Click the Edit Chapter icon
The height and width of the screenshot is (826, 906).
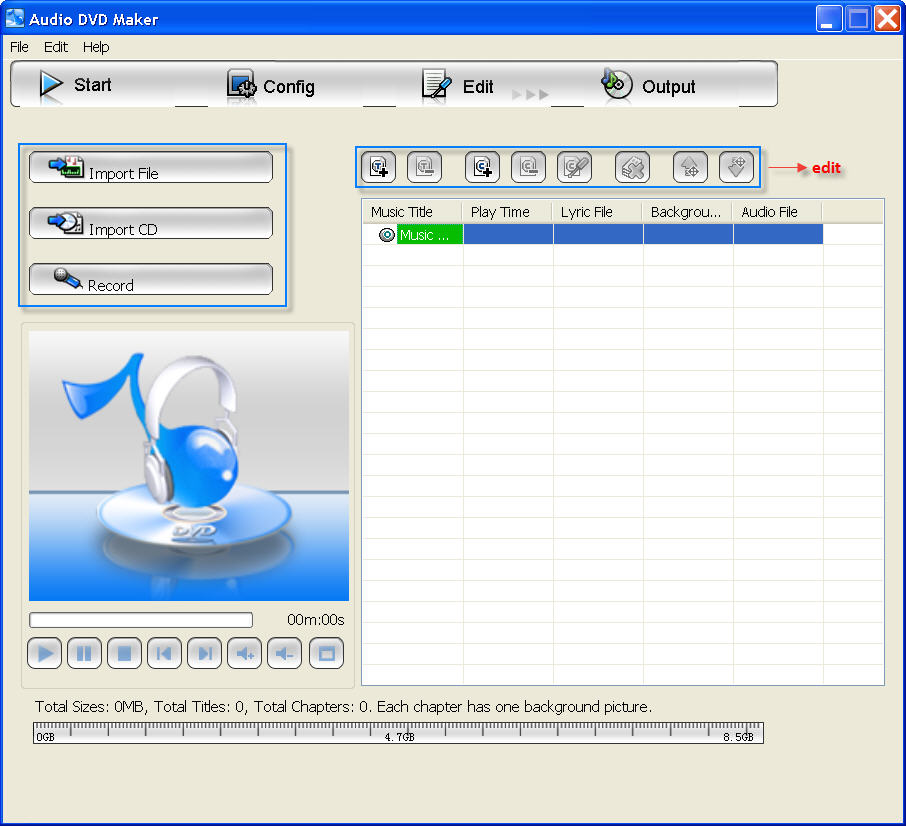coord(574,167)
